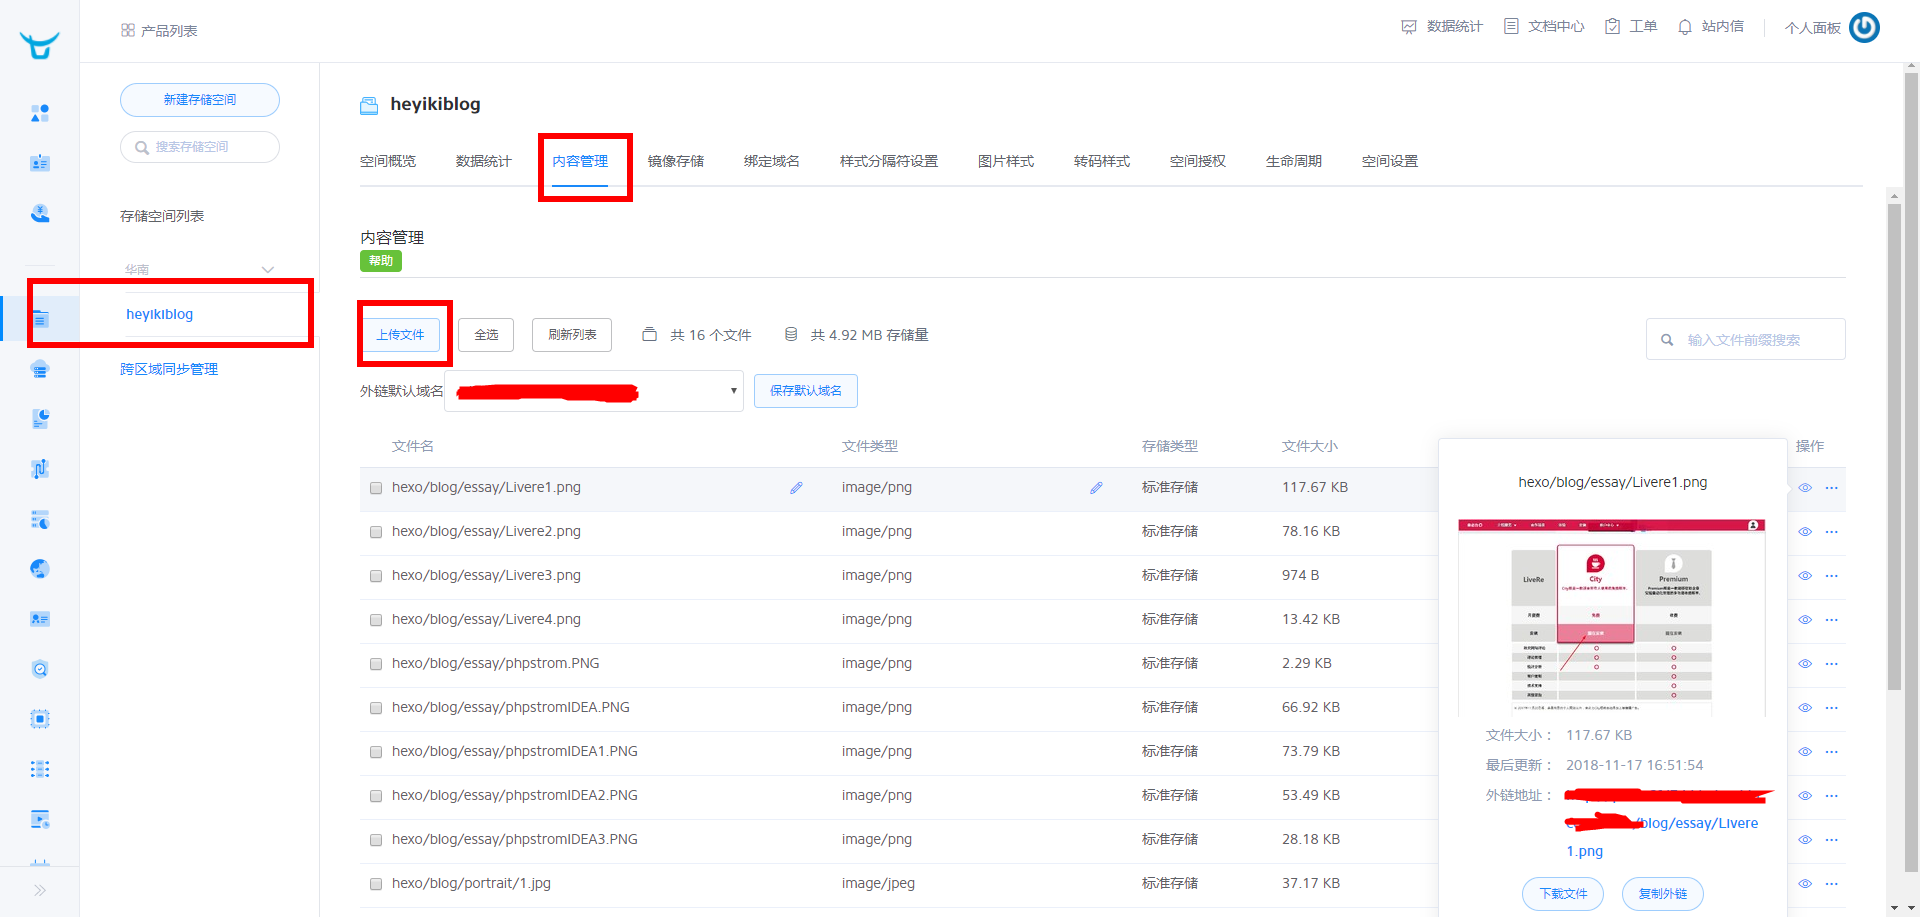Switch to the 镜像存储 tab
Image resolution: width=1920 pixels, height=917 pixels.
click(x=675, y=161)
